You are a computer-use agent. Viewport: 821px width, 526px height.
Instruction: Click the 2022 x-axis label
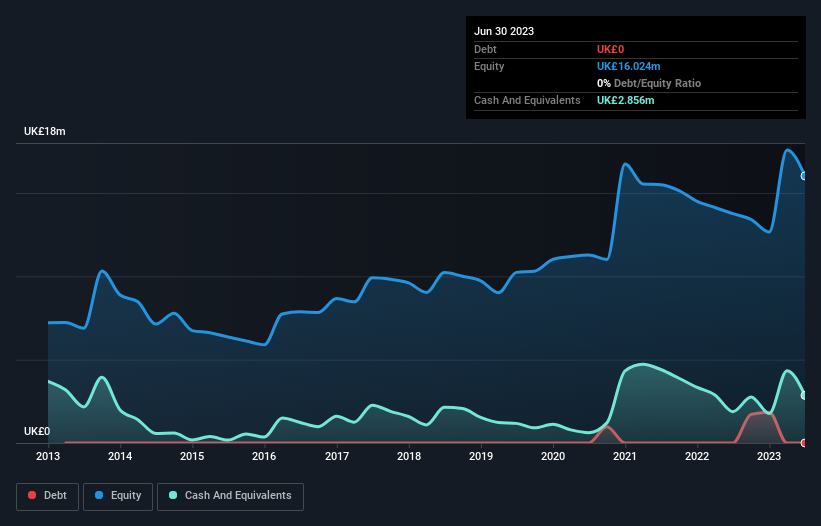coord(697,456)
